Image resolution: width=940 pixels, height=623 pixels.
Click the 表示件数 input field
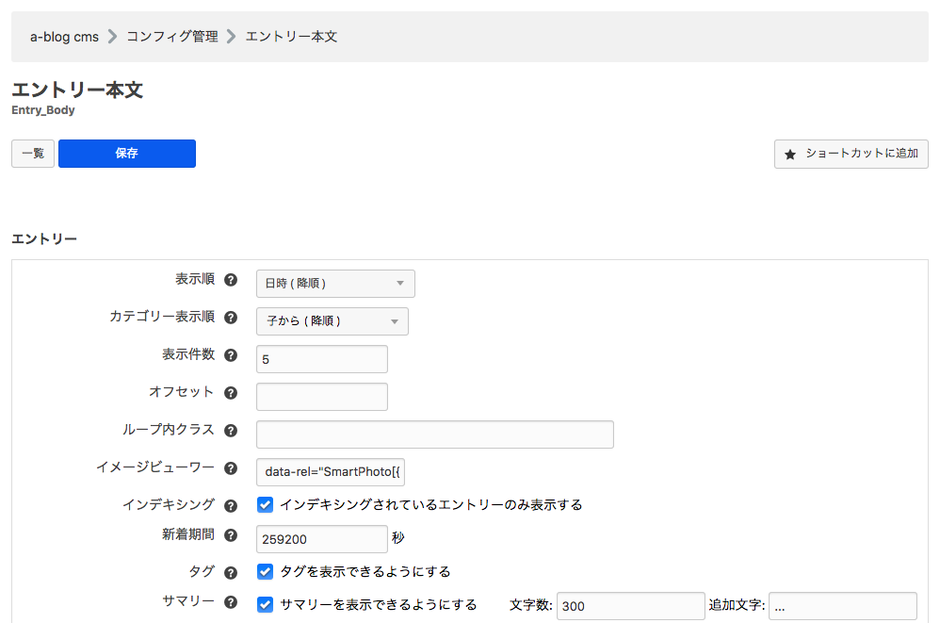(321, 359)
